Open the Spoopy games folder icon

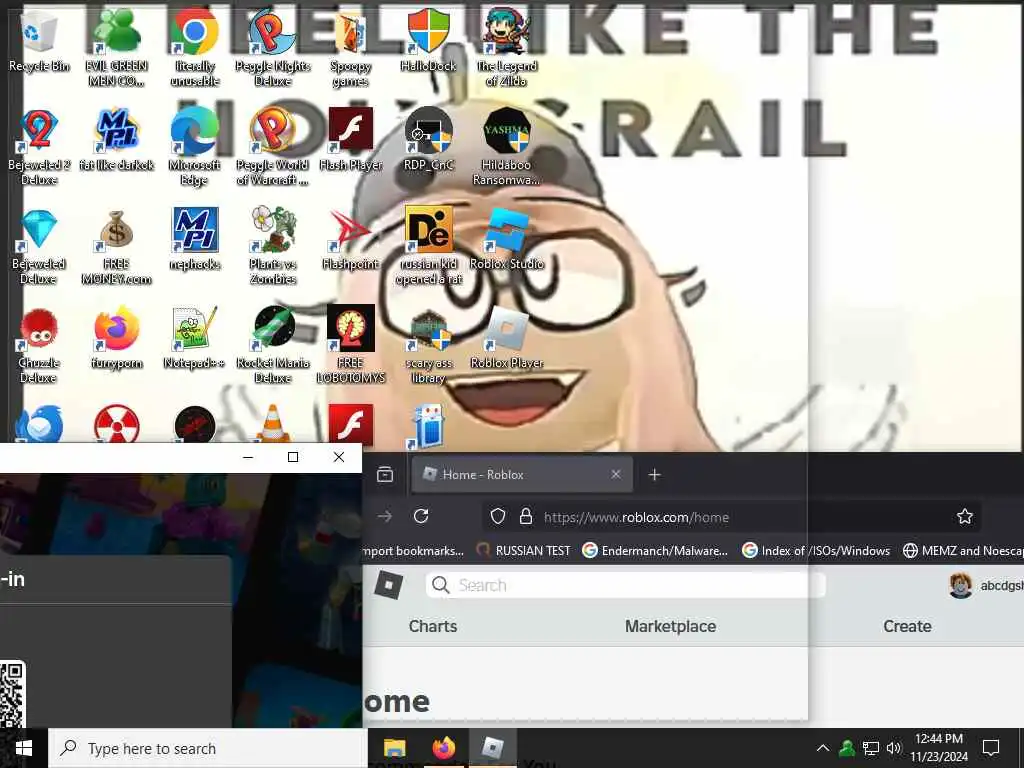351,49
